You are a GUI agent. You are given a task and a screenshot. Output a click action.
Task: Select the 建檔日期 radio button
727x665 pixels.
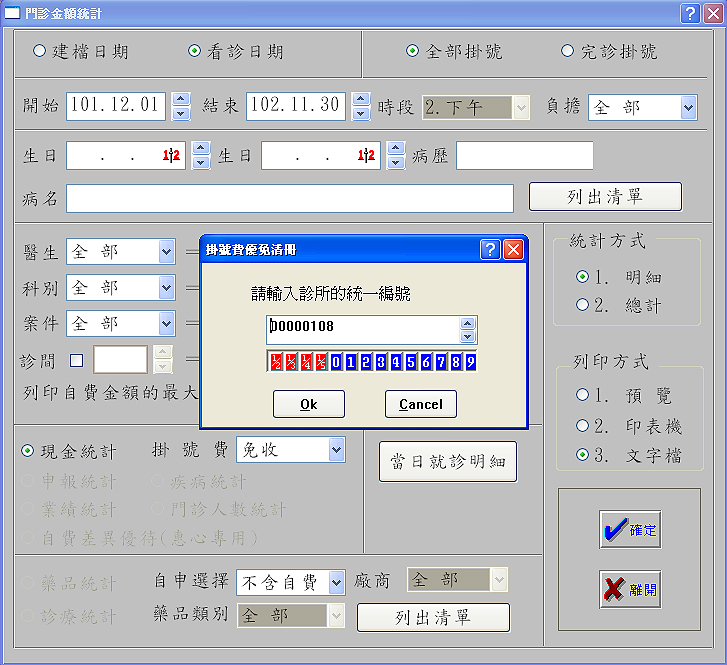coord(40,51)
